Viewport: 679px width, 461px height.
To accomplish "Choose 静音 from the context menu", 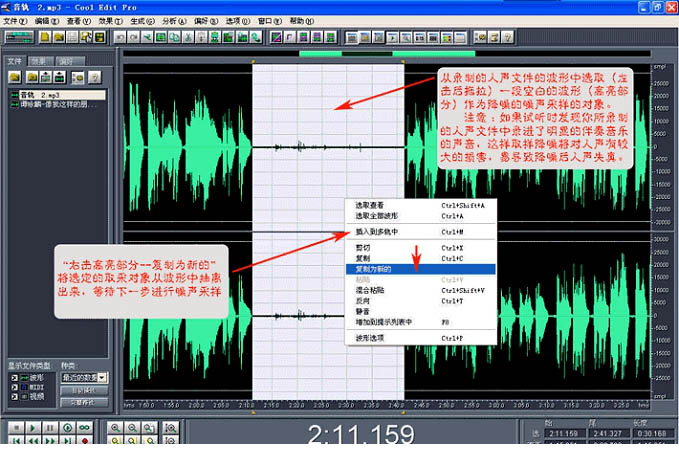I will tap(420, 311).
